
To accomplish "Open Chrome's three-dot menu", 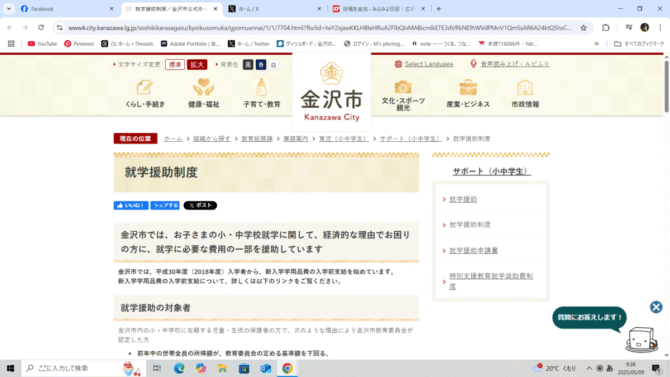I will click(x=660, y=27).
